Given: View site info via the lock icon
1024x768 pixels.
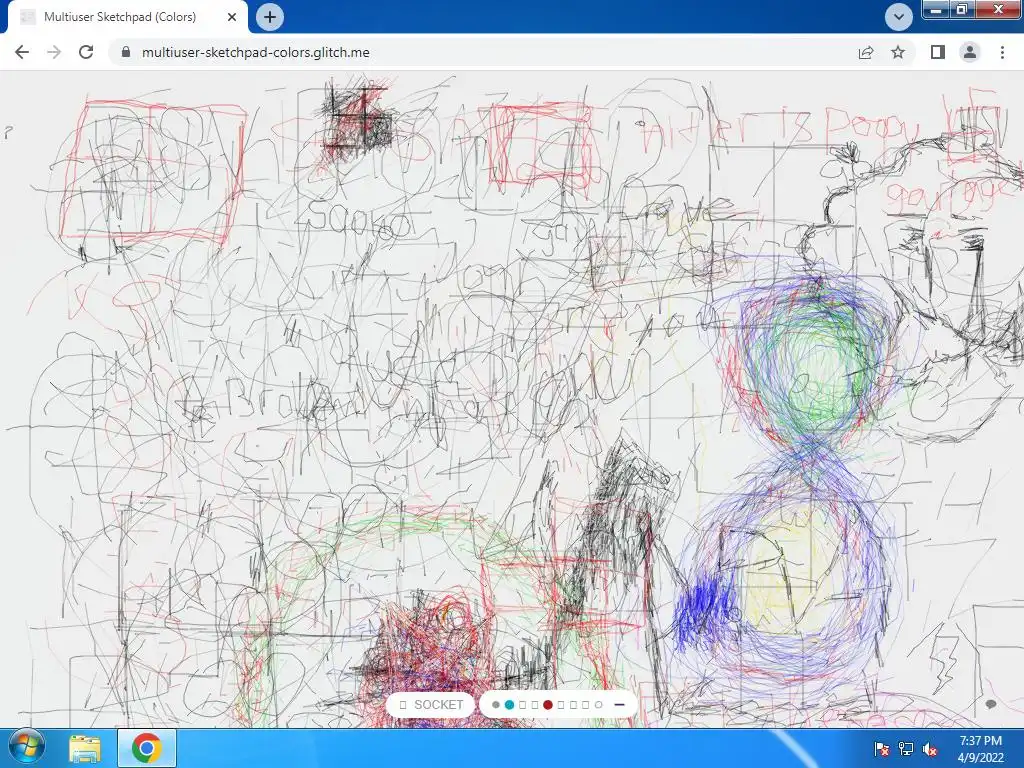Looking at the screenshot, I should click(x=127, y=52).
